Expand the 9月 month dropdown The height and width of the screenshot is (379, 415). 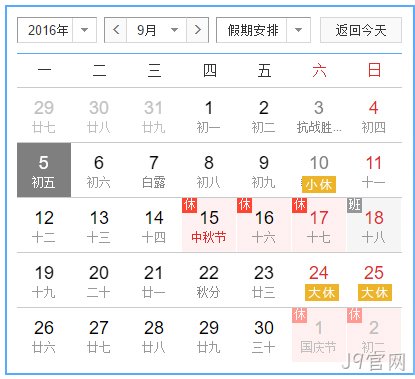(174, 30)
